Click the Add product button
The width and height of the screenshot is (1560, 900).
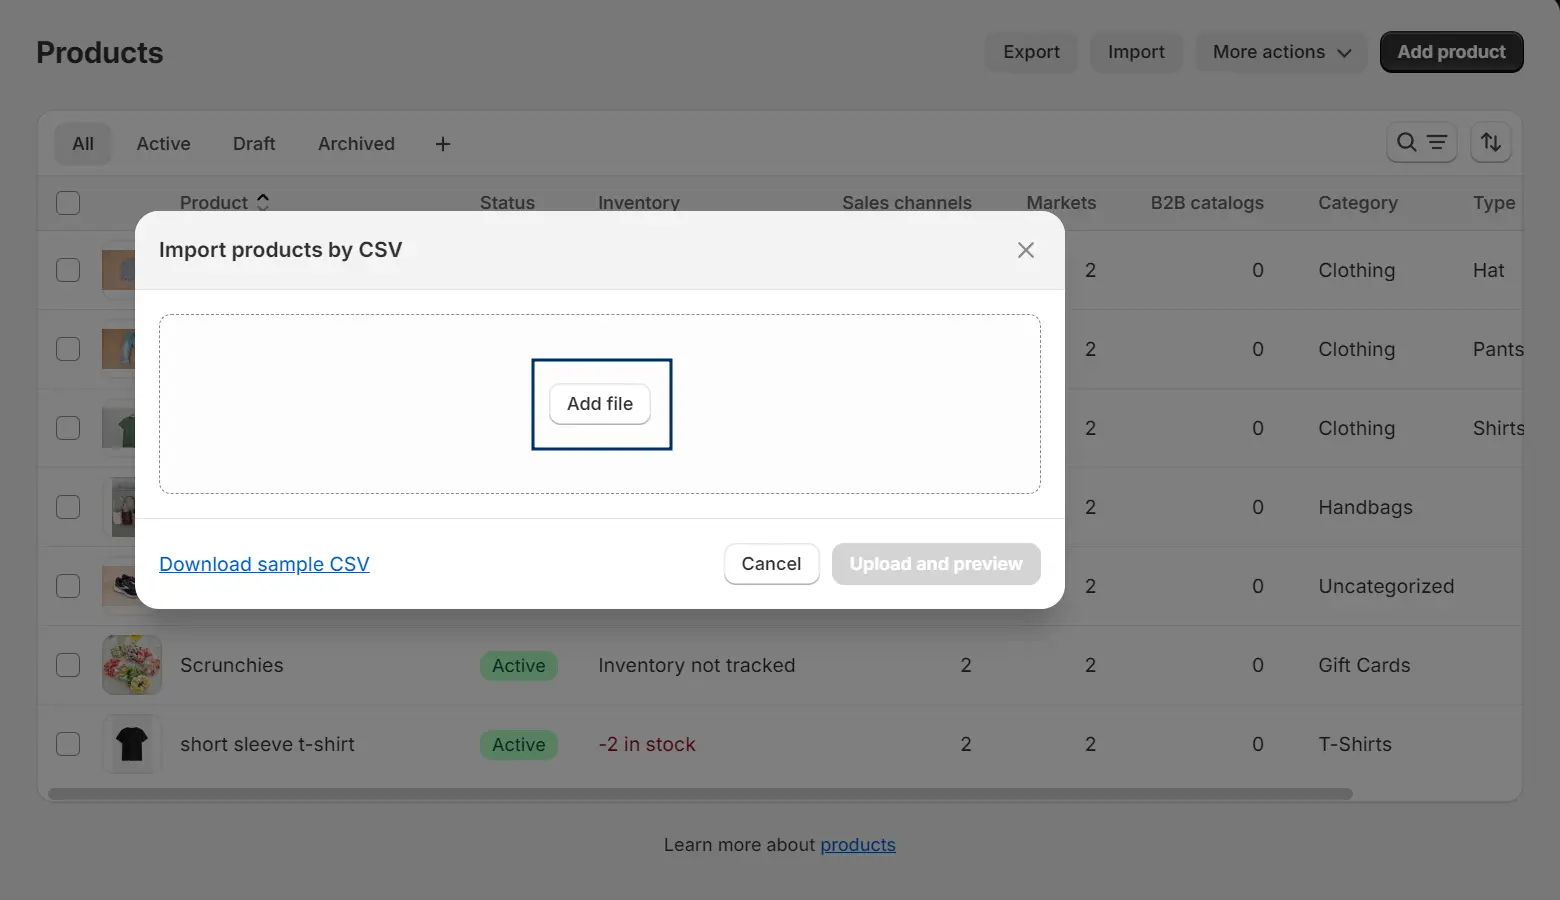click(1452, 52)
